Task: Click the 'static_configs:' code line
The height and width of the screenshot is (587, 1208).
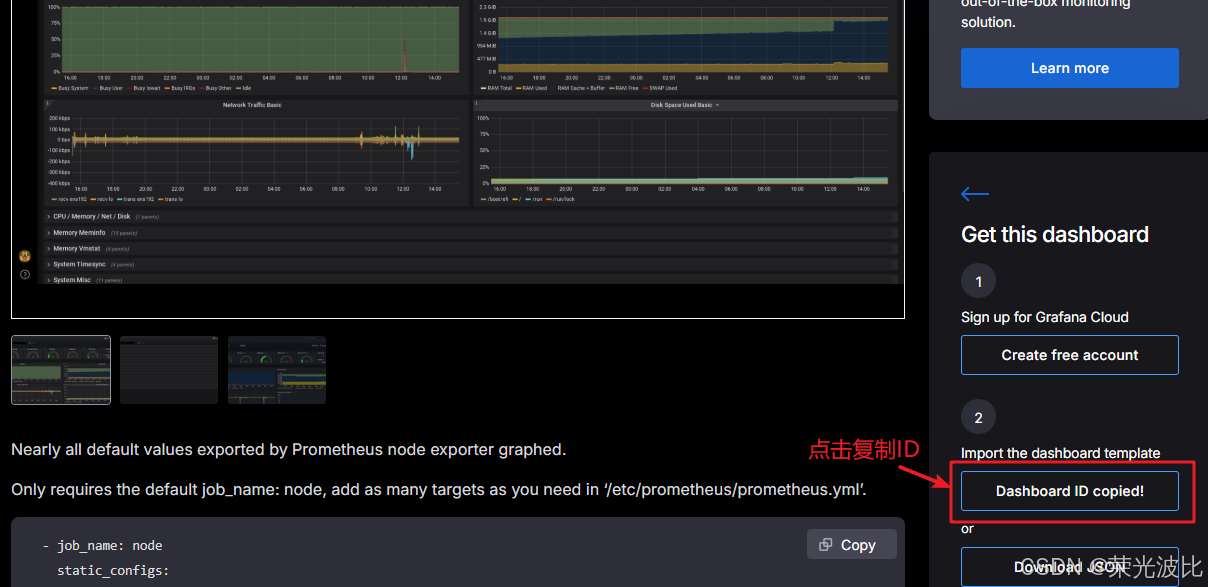Action: tap(113, 571)
